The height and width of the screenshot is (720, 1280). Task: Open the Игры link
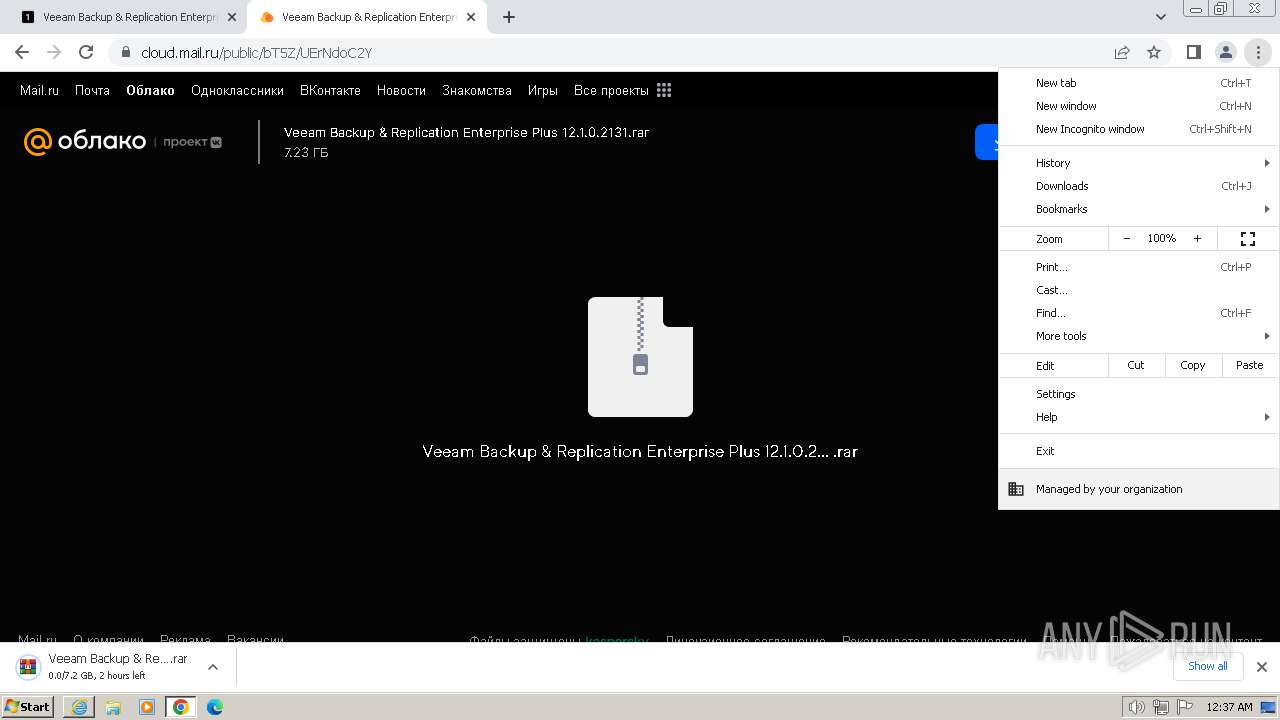[x=543, y=90]
